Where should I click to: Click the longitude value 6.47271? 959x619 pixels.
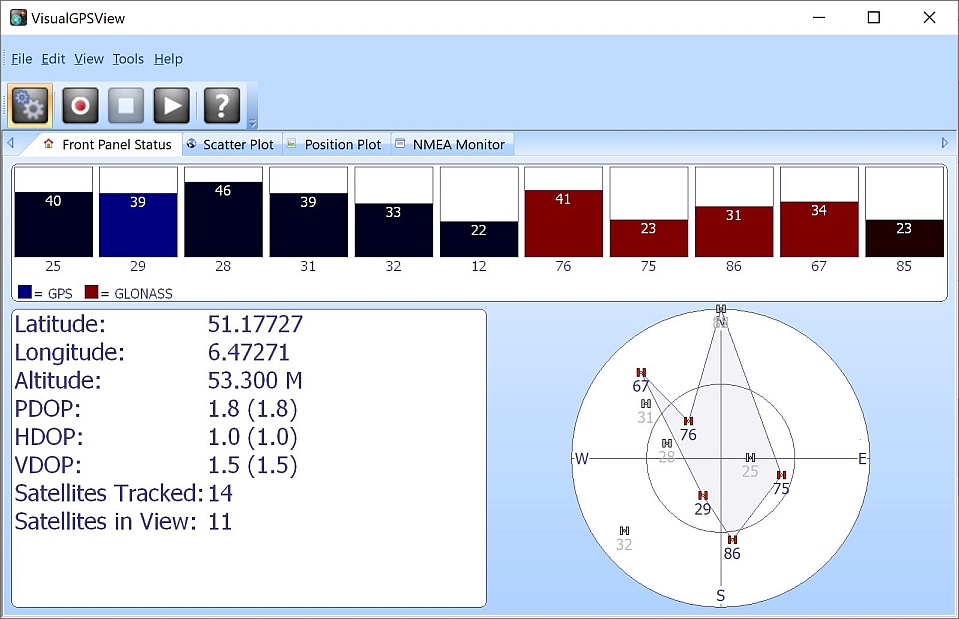pos(248,352)
